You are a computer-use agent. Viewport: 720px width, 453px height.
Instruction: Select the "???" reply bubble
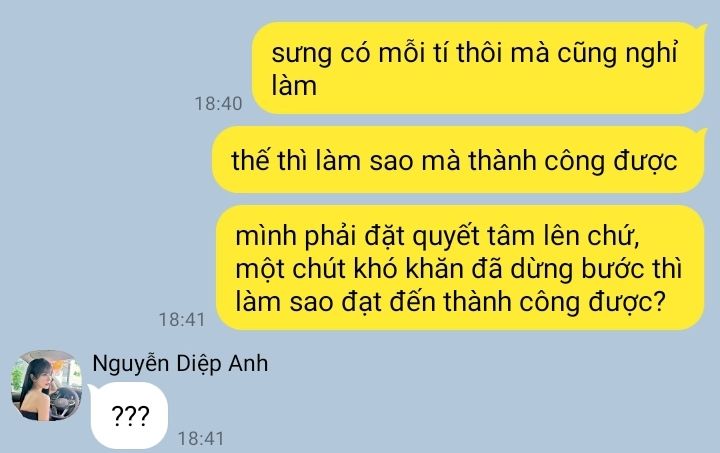pos(129,415)
